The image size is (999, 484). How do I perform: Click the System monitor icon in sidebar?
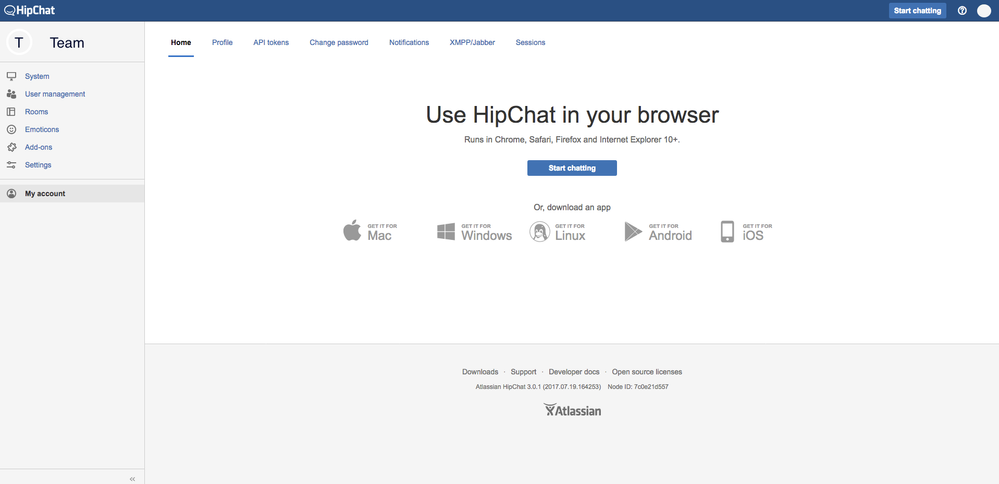coord(11,76)
